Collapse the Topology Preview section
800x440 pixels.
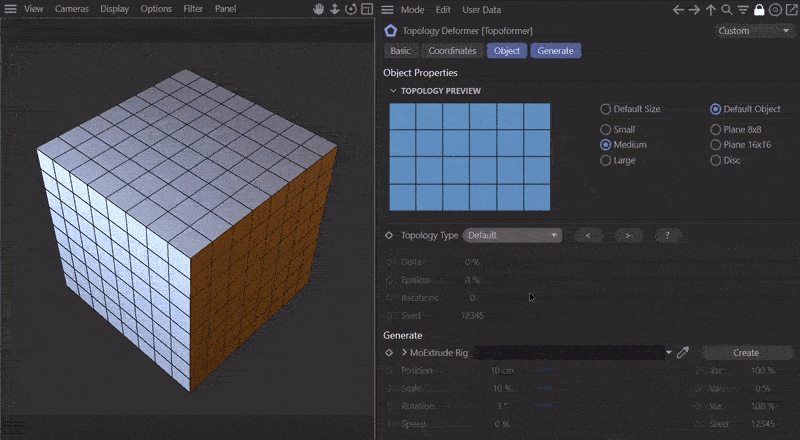tap(392, 91)
